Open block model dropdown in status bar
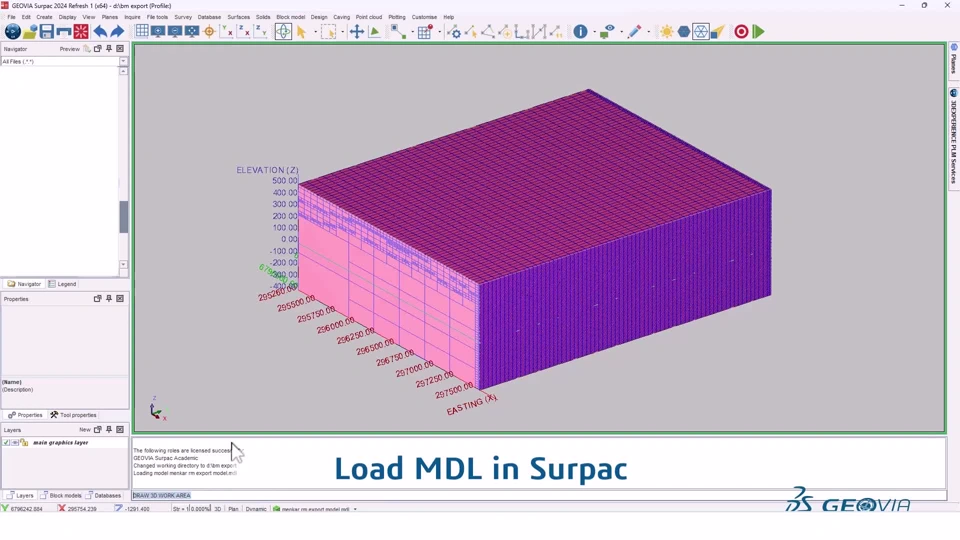Viewport: 960px width, 540px height. point(355,509)
